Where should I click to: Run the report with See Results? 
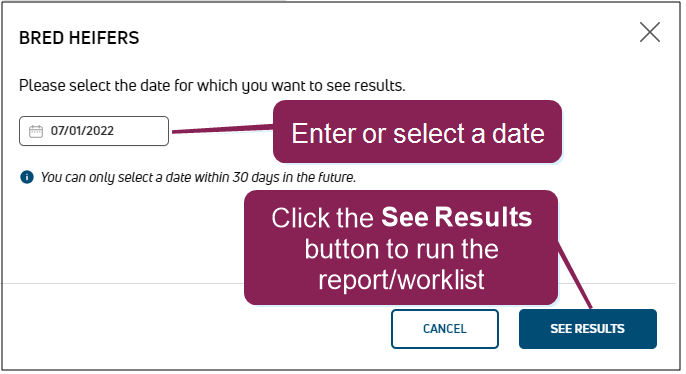pyautogui.click(x=588, y=329)
